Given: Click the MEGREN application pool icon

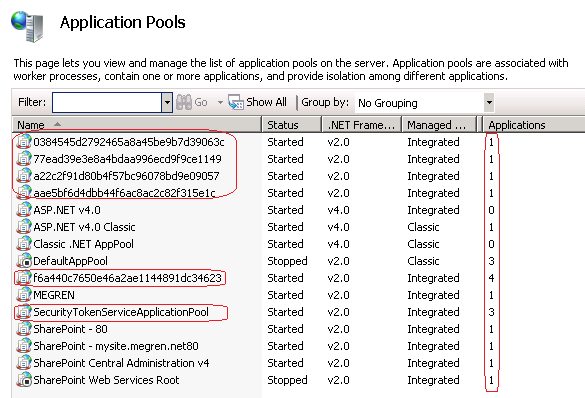Looking at the screenshot, I should (x=24, y=295).
